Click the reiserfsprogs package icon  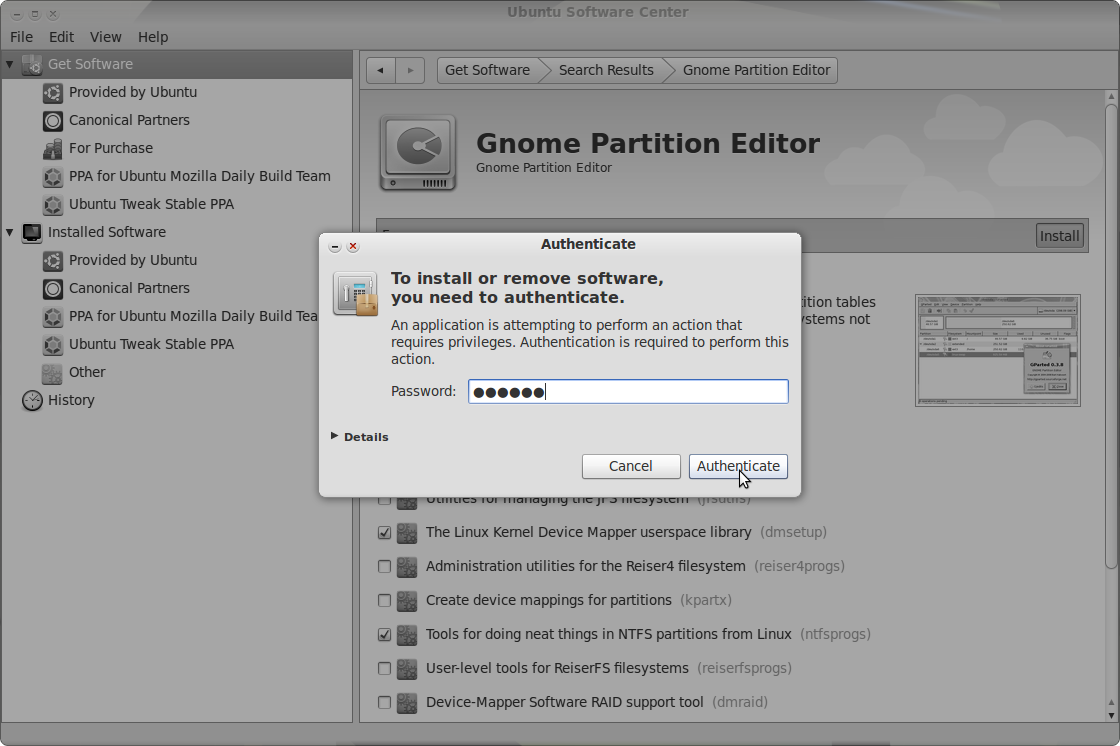coord(407,669)
